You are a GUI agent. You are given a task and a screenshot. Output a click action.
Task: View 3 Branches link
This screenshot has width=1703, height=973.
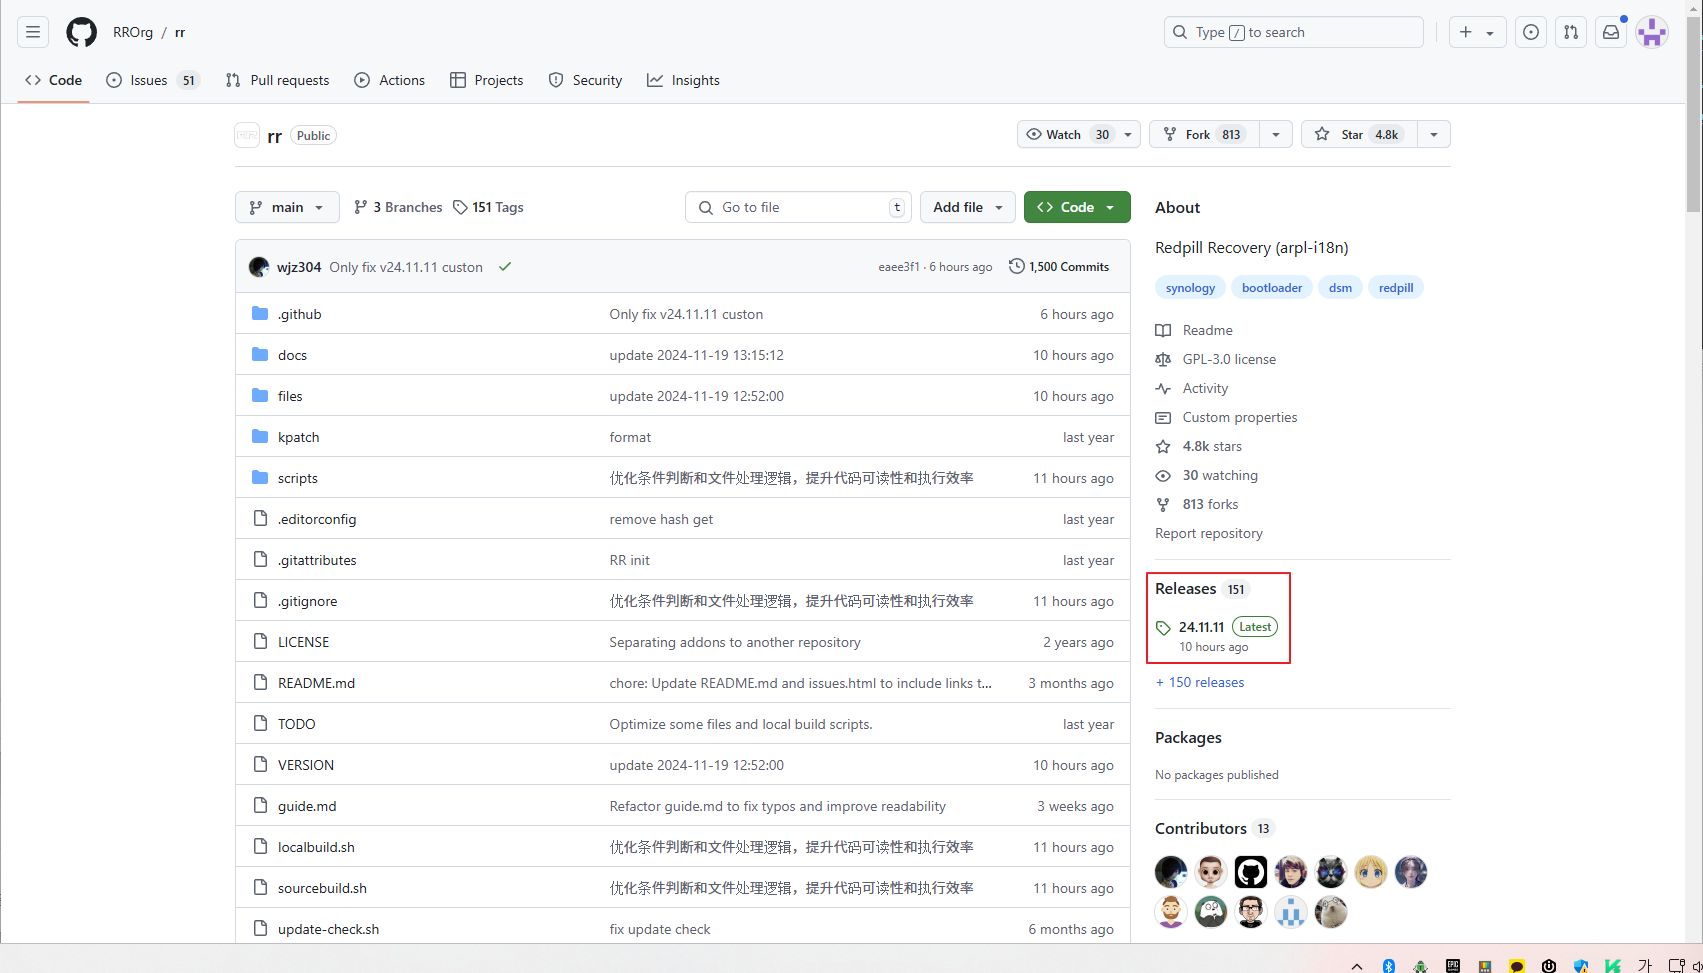(398, 207)
